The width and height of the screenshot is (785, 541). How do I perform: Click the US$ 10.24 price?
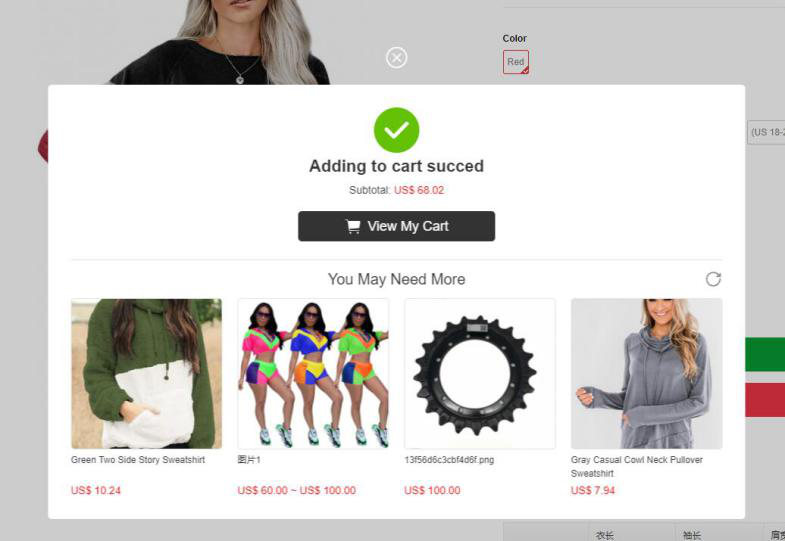[96, 490]
